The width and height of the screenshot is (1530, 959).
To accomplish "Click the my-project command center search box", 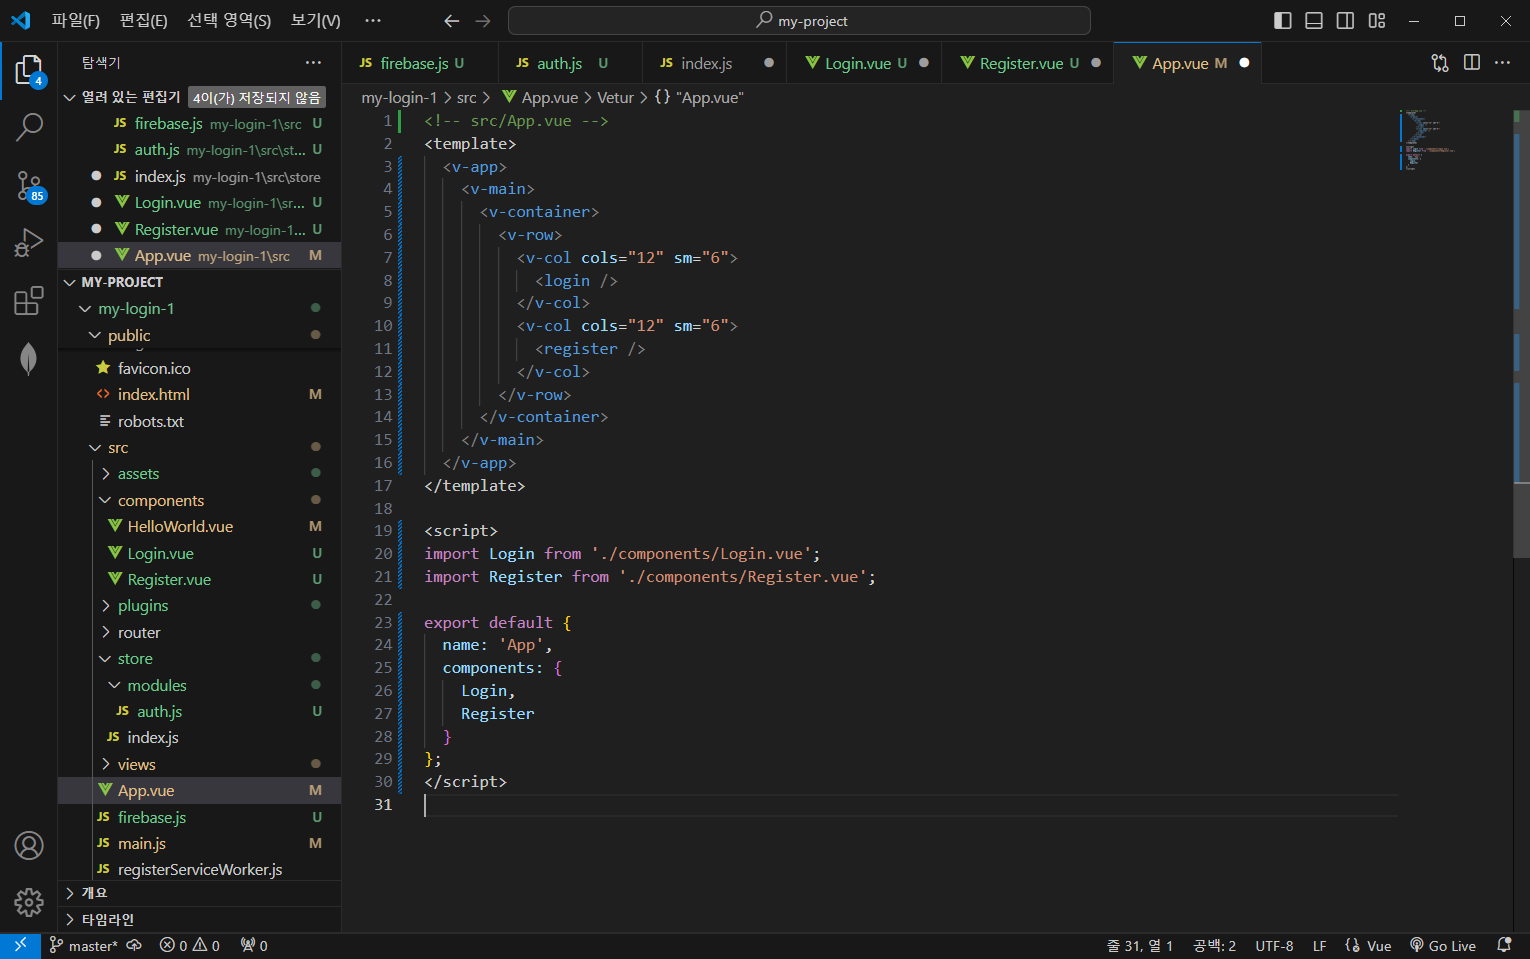I will pos(799,21).
